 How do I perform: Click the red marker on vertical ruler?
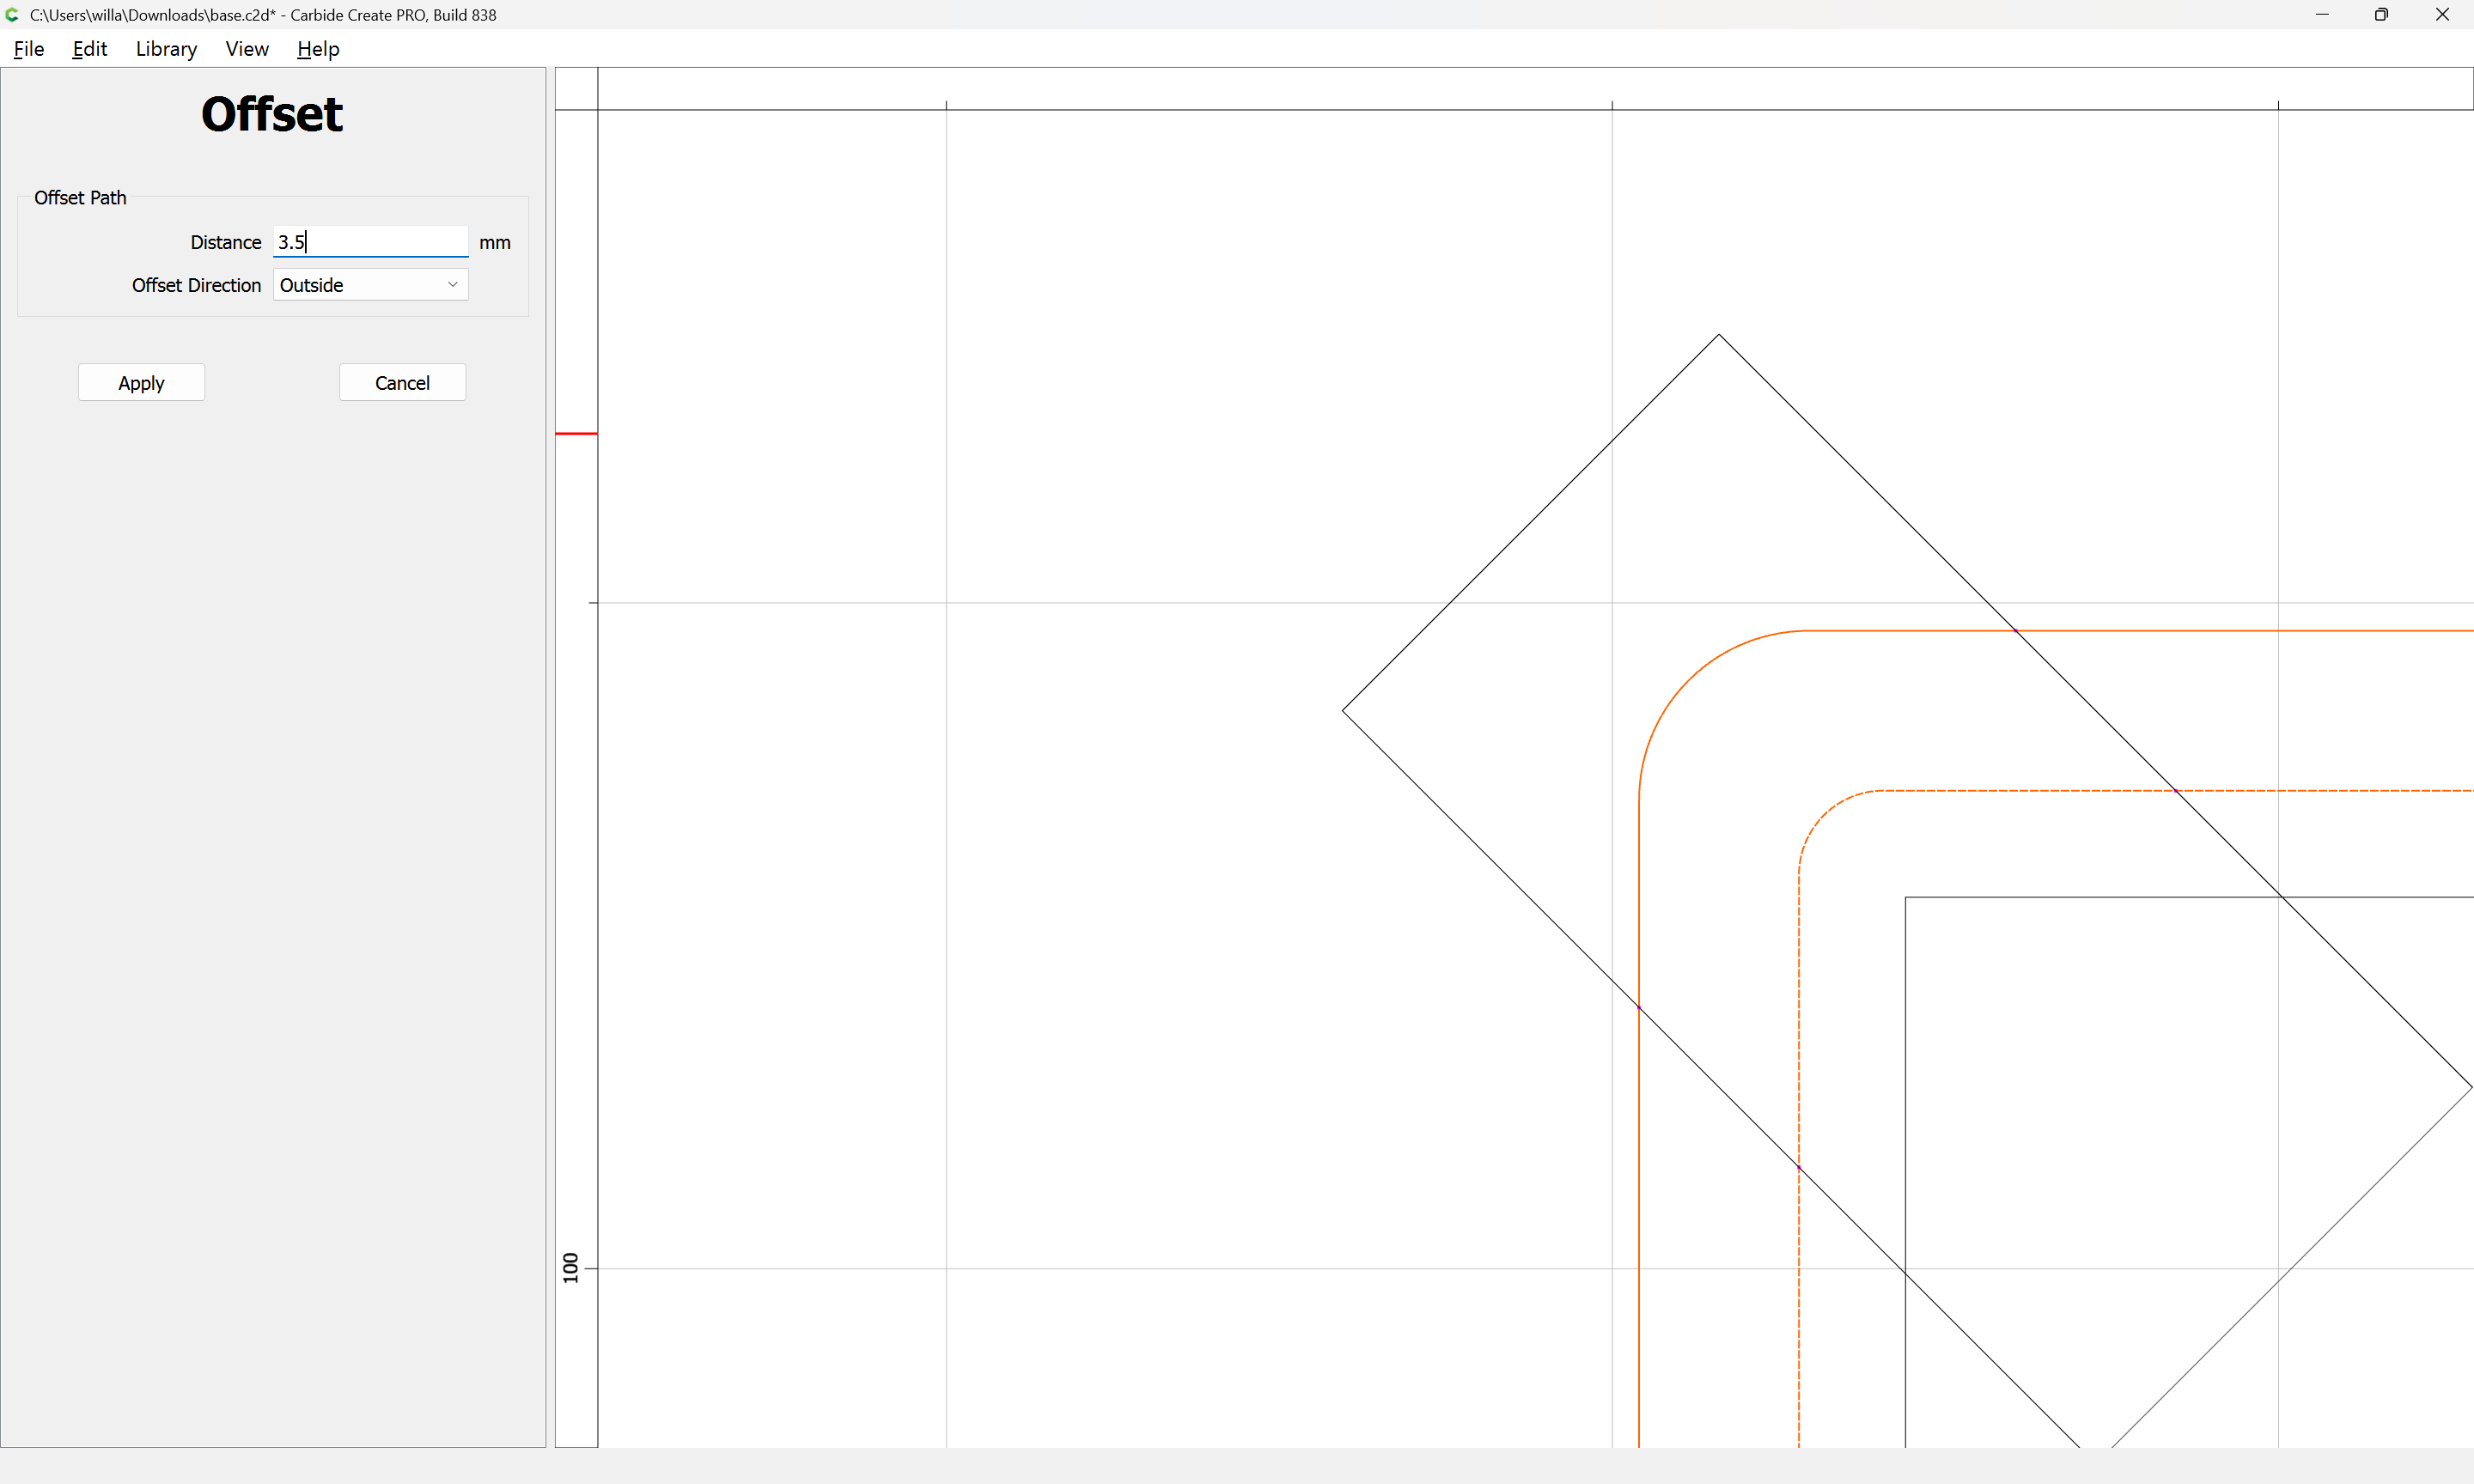click(x=576, y=433)
